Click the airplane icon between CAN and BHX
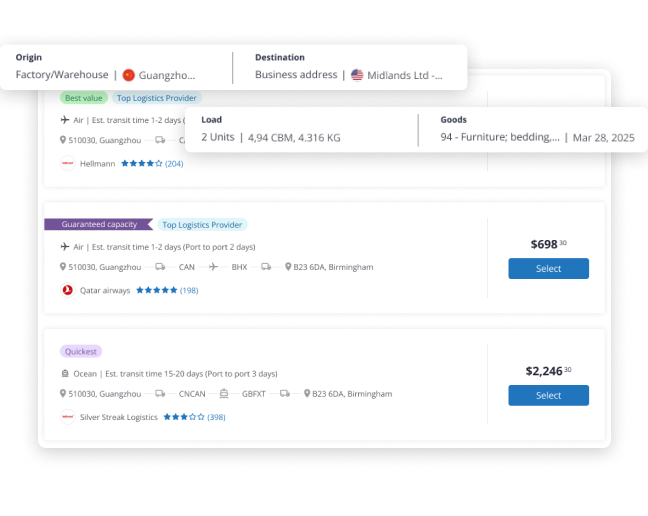 [213, 267]
